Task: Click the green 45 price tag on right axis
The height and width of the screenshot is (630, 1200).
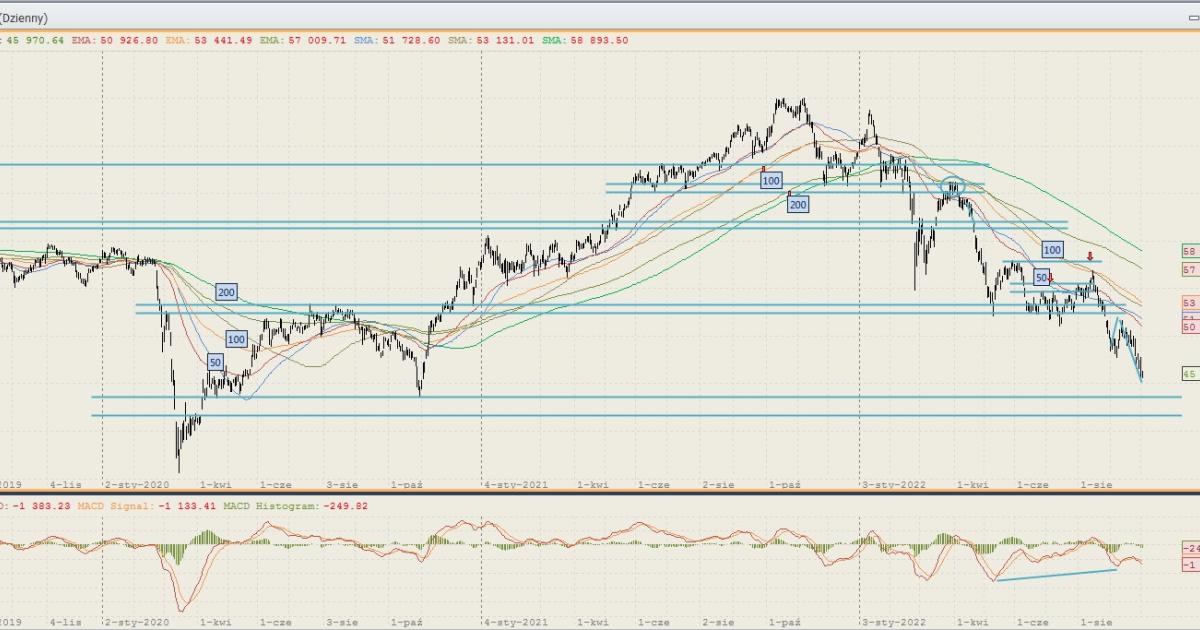Action: [1190, 374]
